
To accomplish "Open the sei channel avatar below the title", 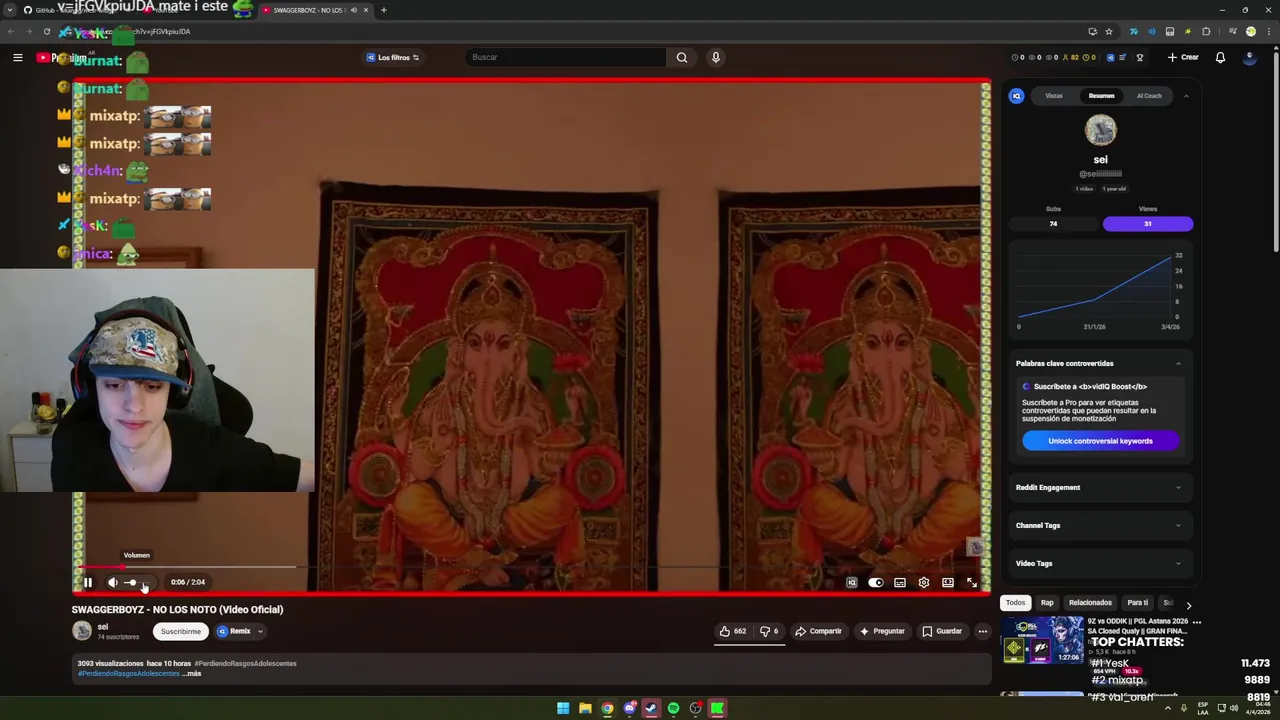I will 82,631.
